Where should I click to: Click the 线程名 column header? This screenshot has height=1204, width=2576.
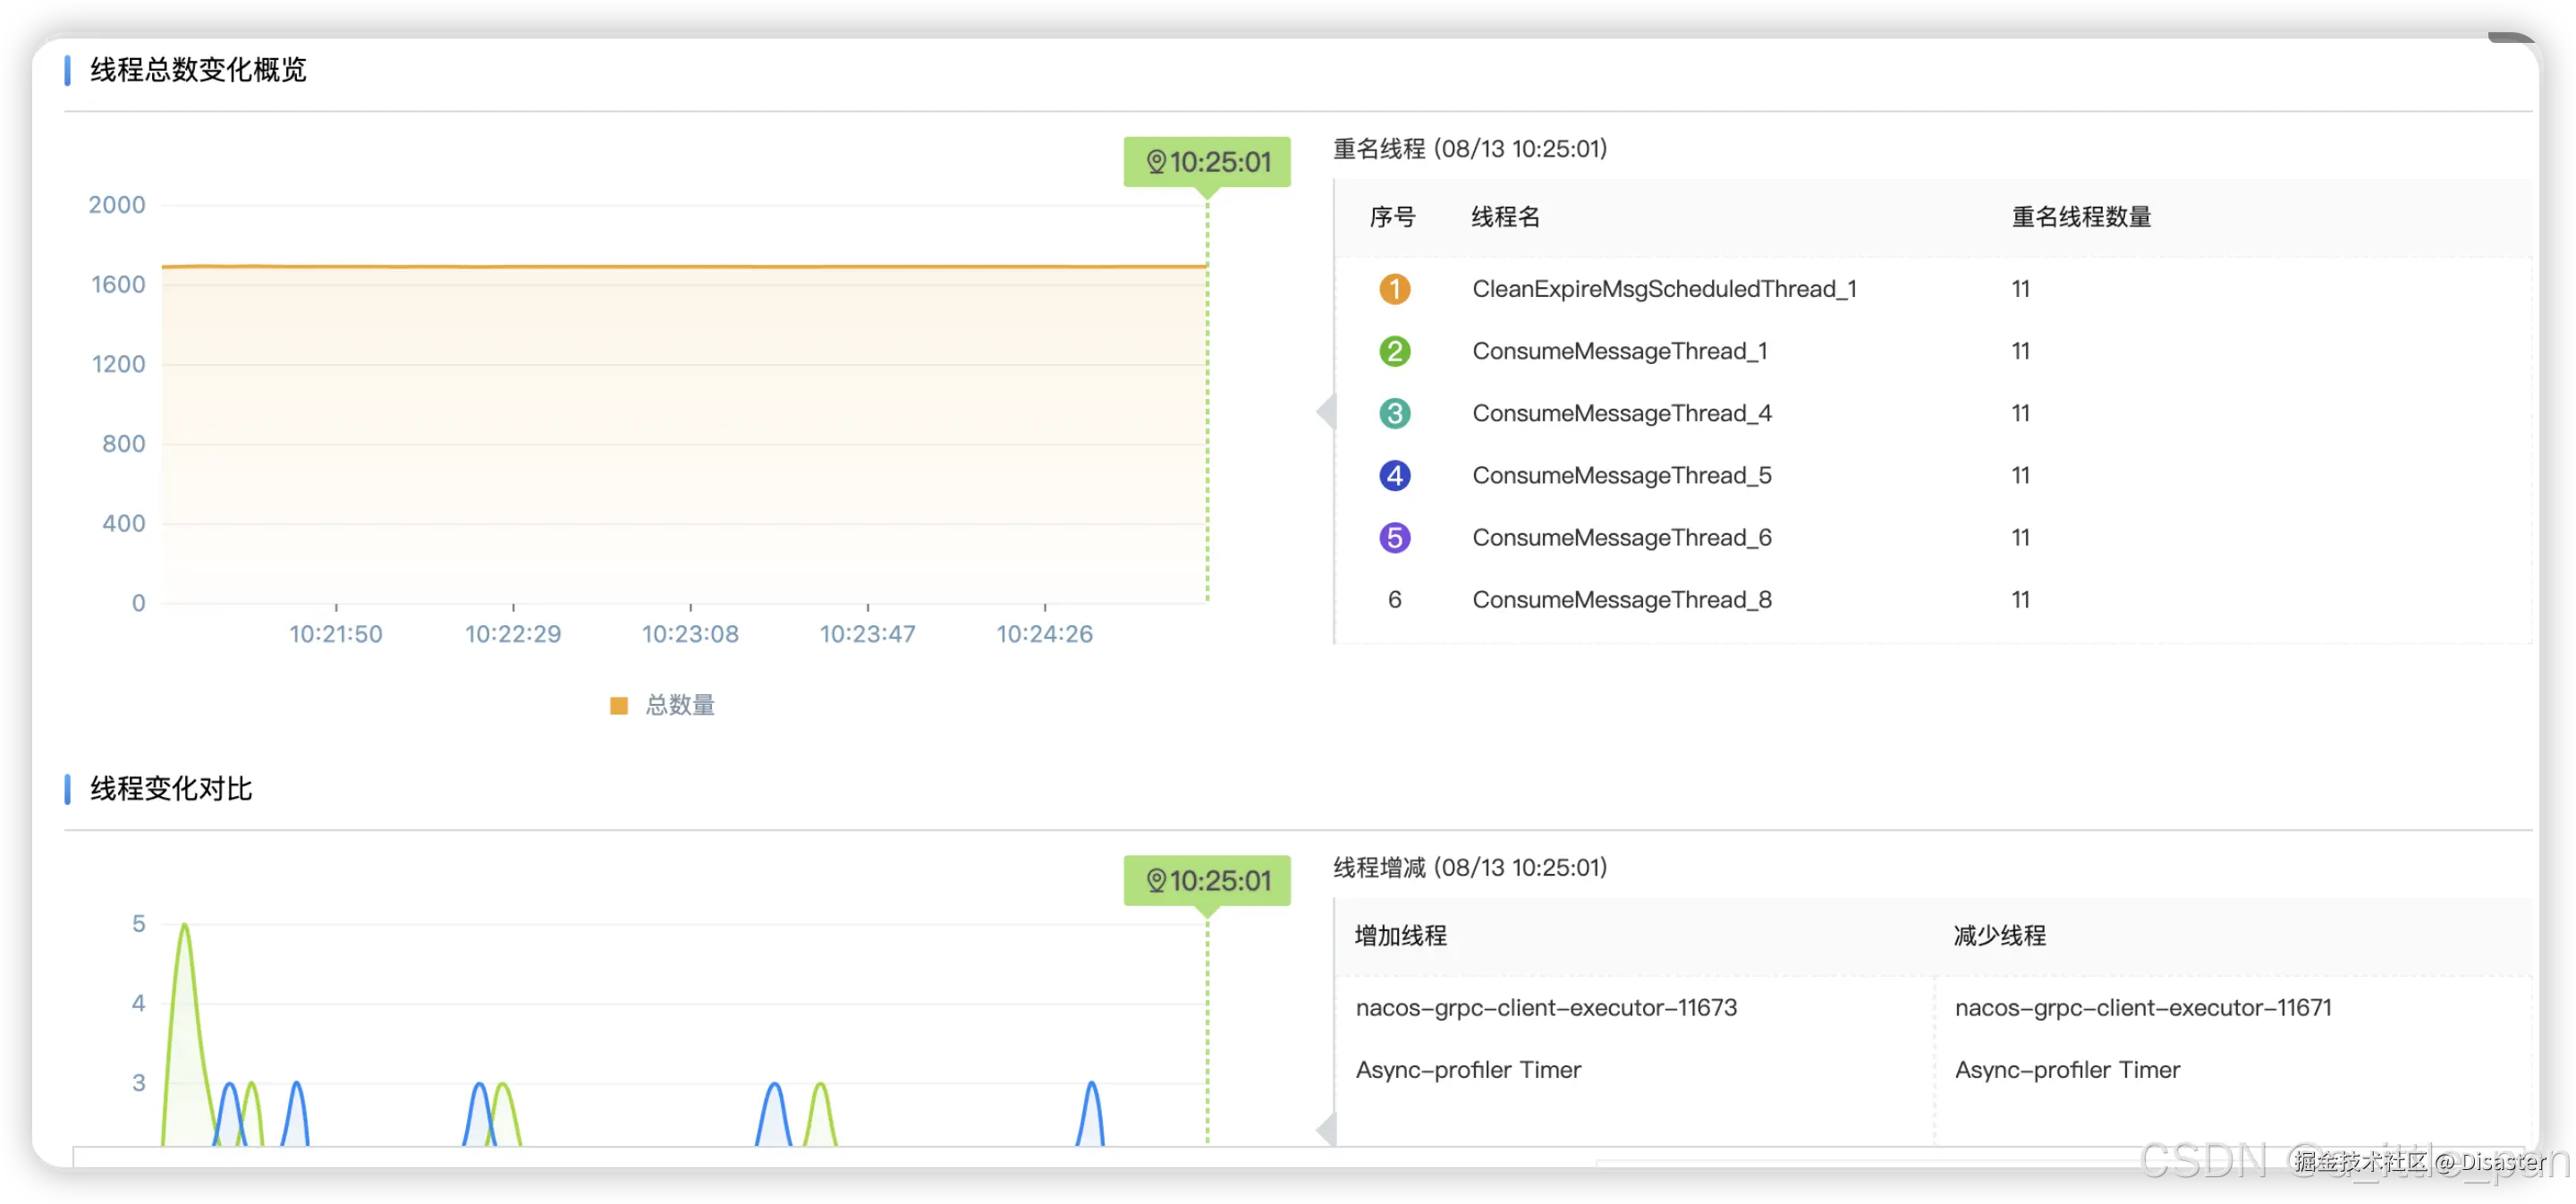pyautogui.click(x=1505, y=217)
